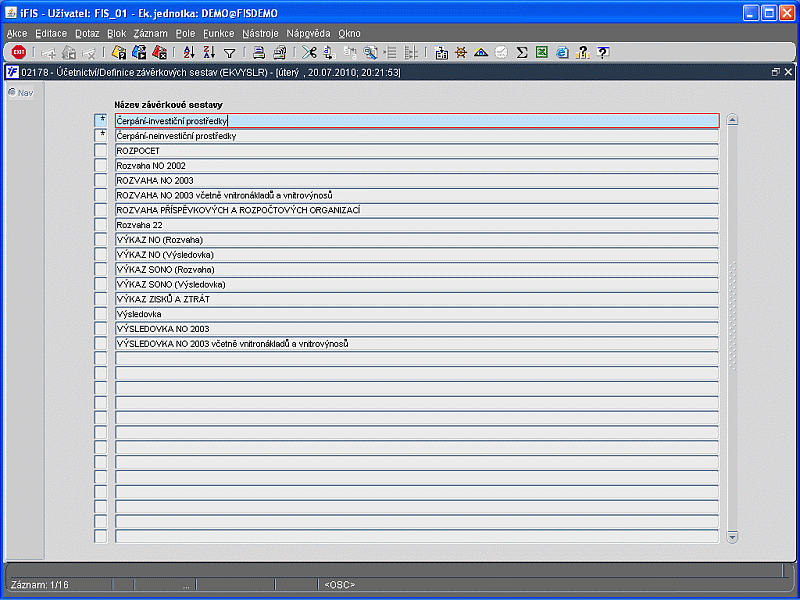The image size is (800, 600).
Task: Click the funnel filter icon
Action: [x=230, y=53]
